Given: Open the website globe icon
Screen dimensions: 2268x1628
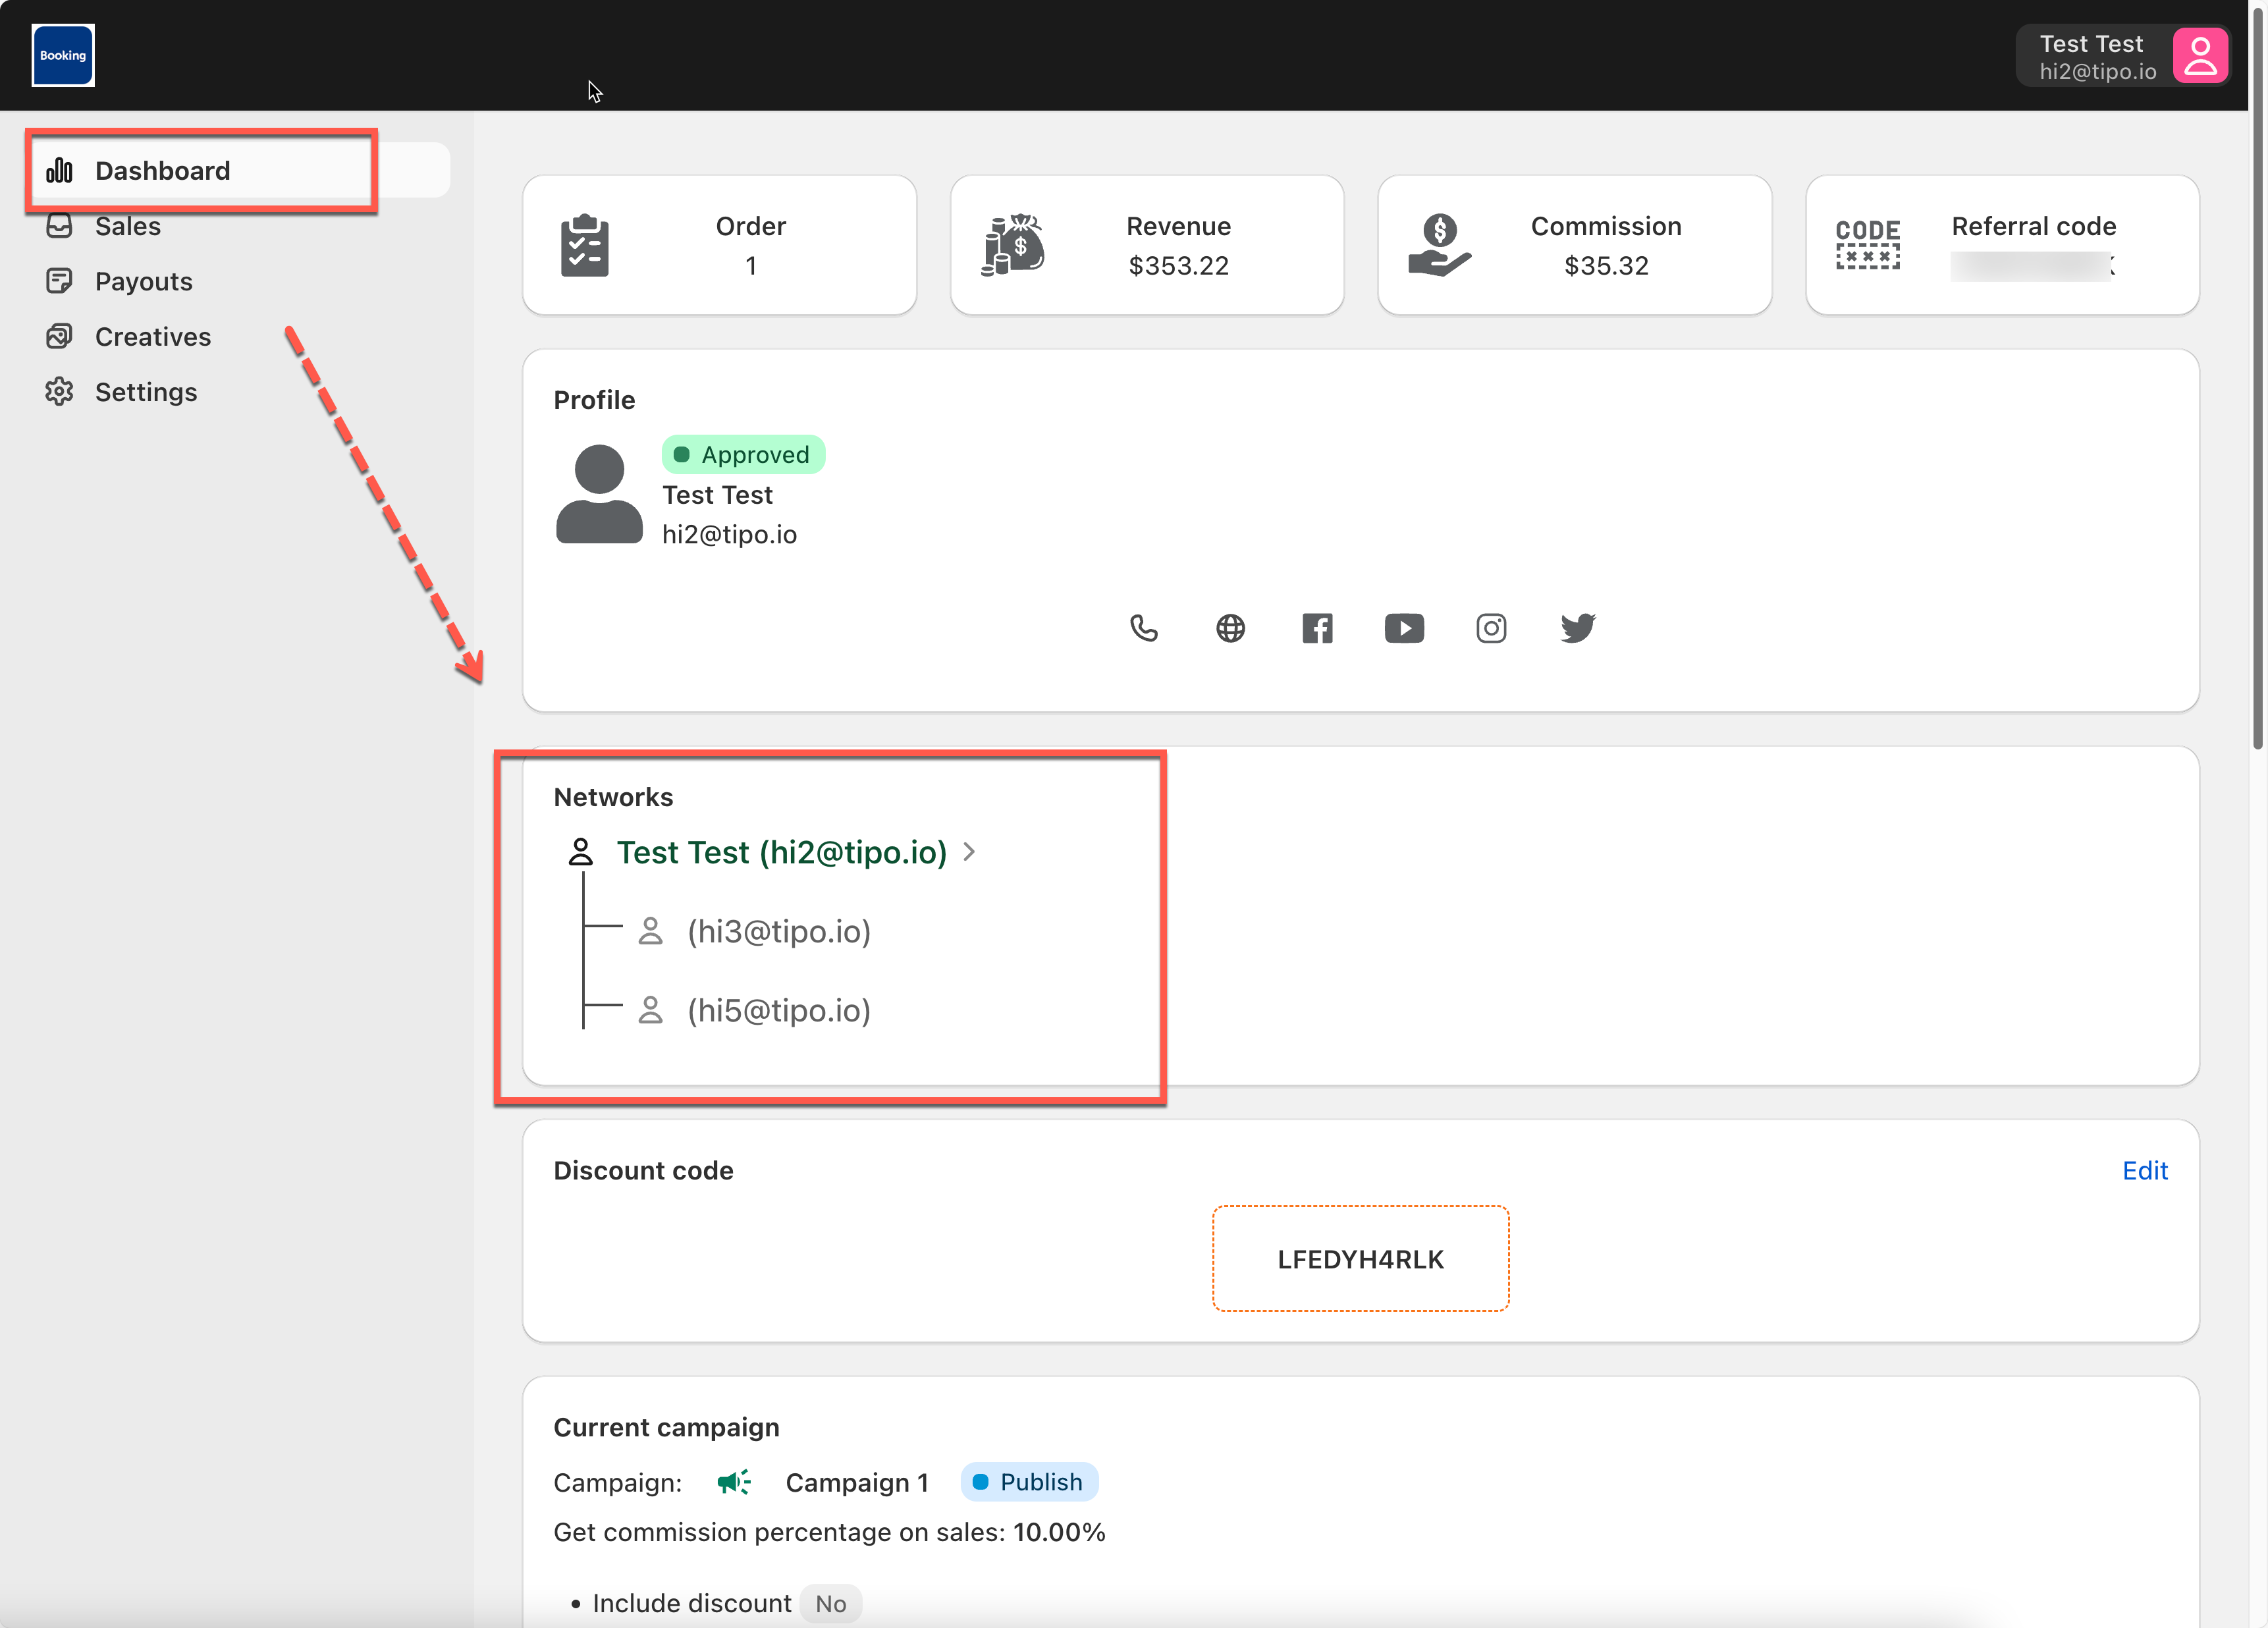Looking at the screenshot, I should coord(1230,628).
